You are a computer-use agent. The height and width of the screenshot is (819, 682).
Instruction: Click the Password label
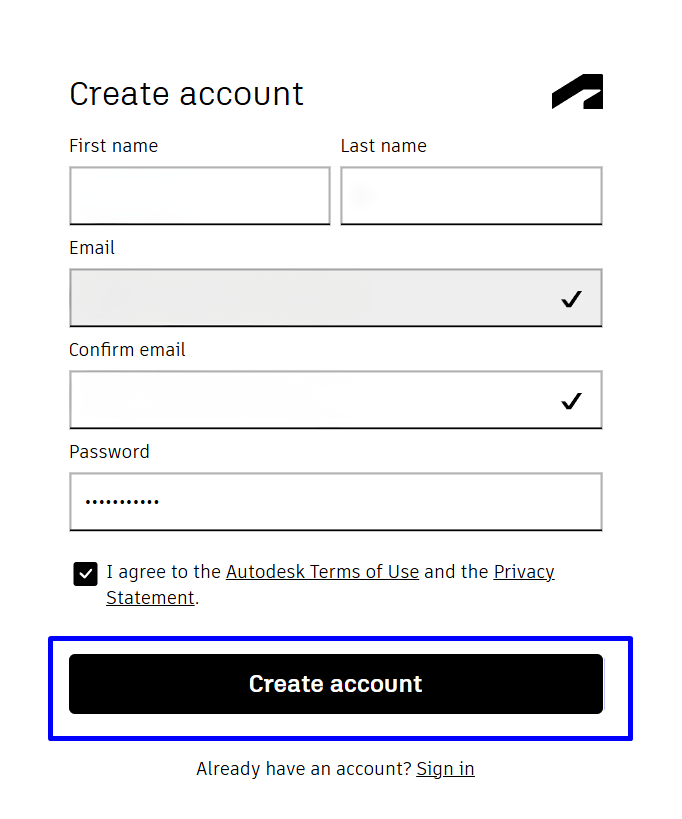[x=109, y=451]
